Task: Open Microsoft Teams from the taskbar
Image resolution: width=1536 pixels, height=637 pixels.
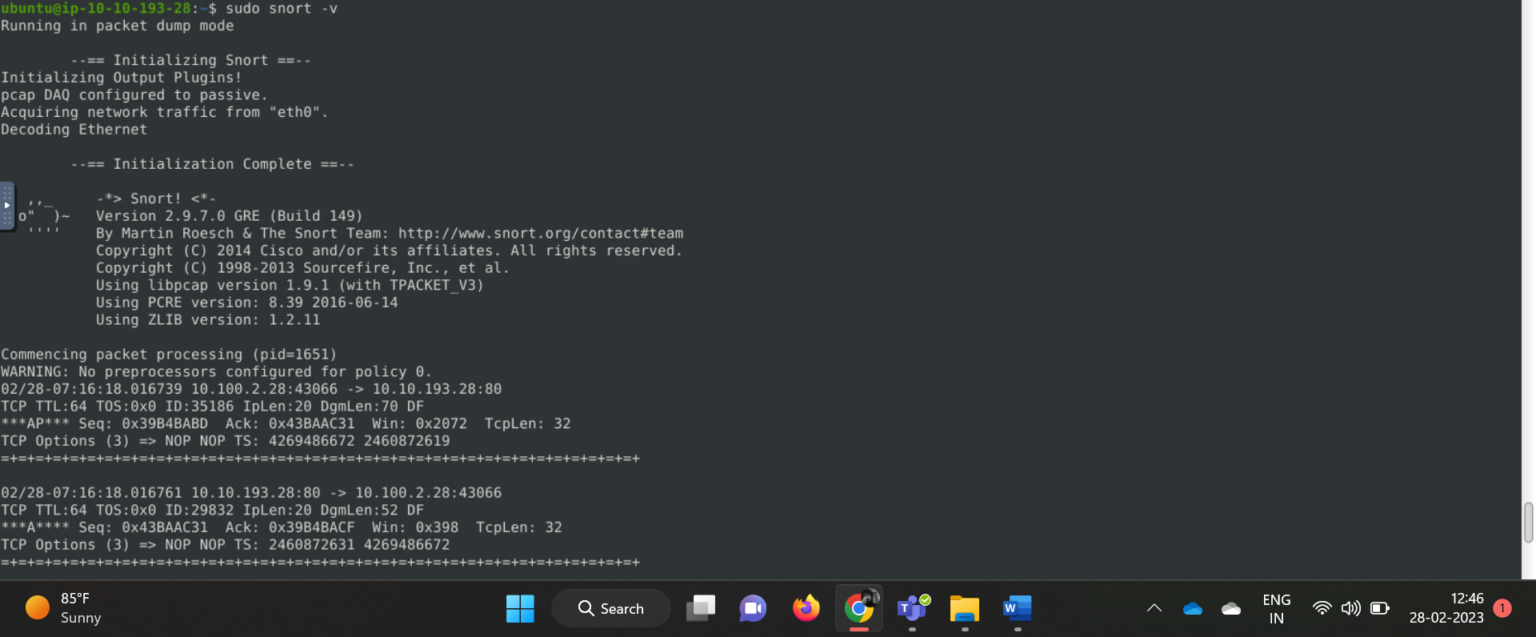Action: click(911, 607)
